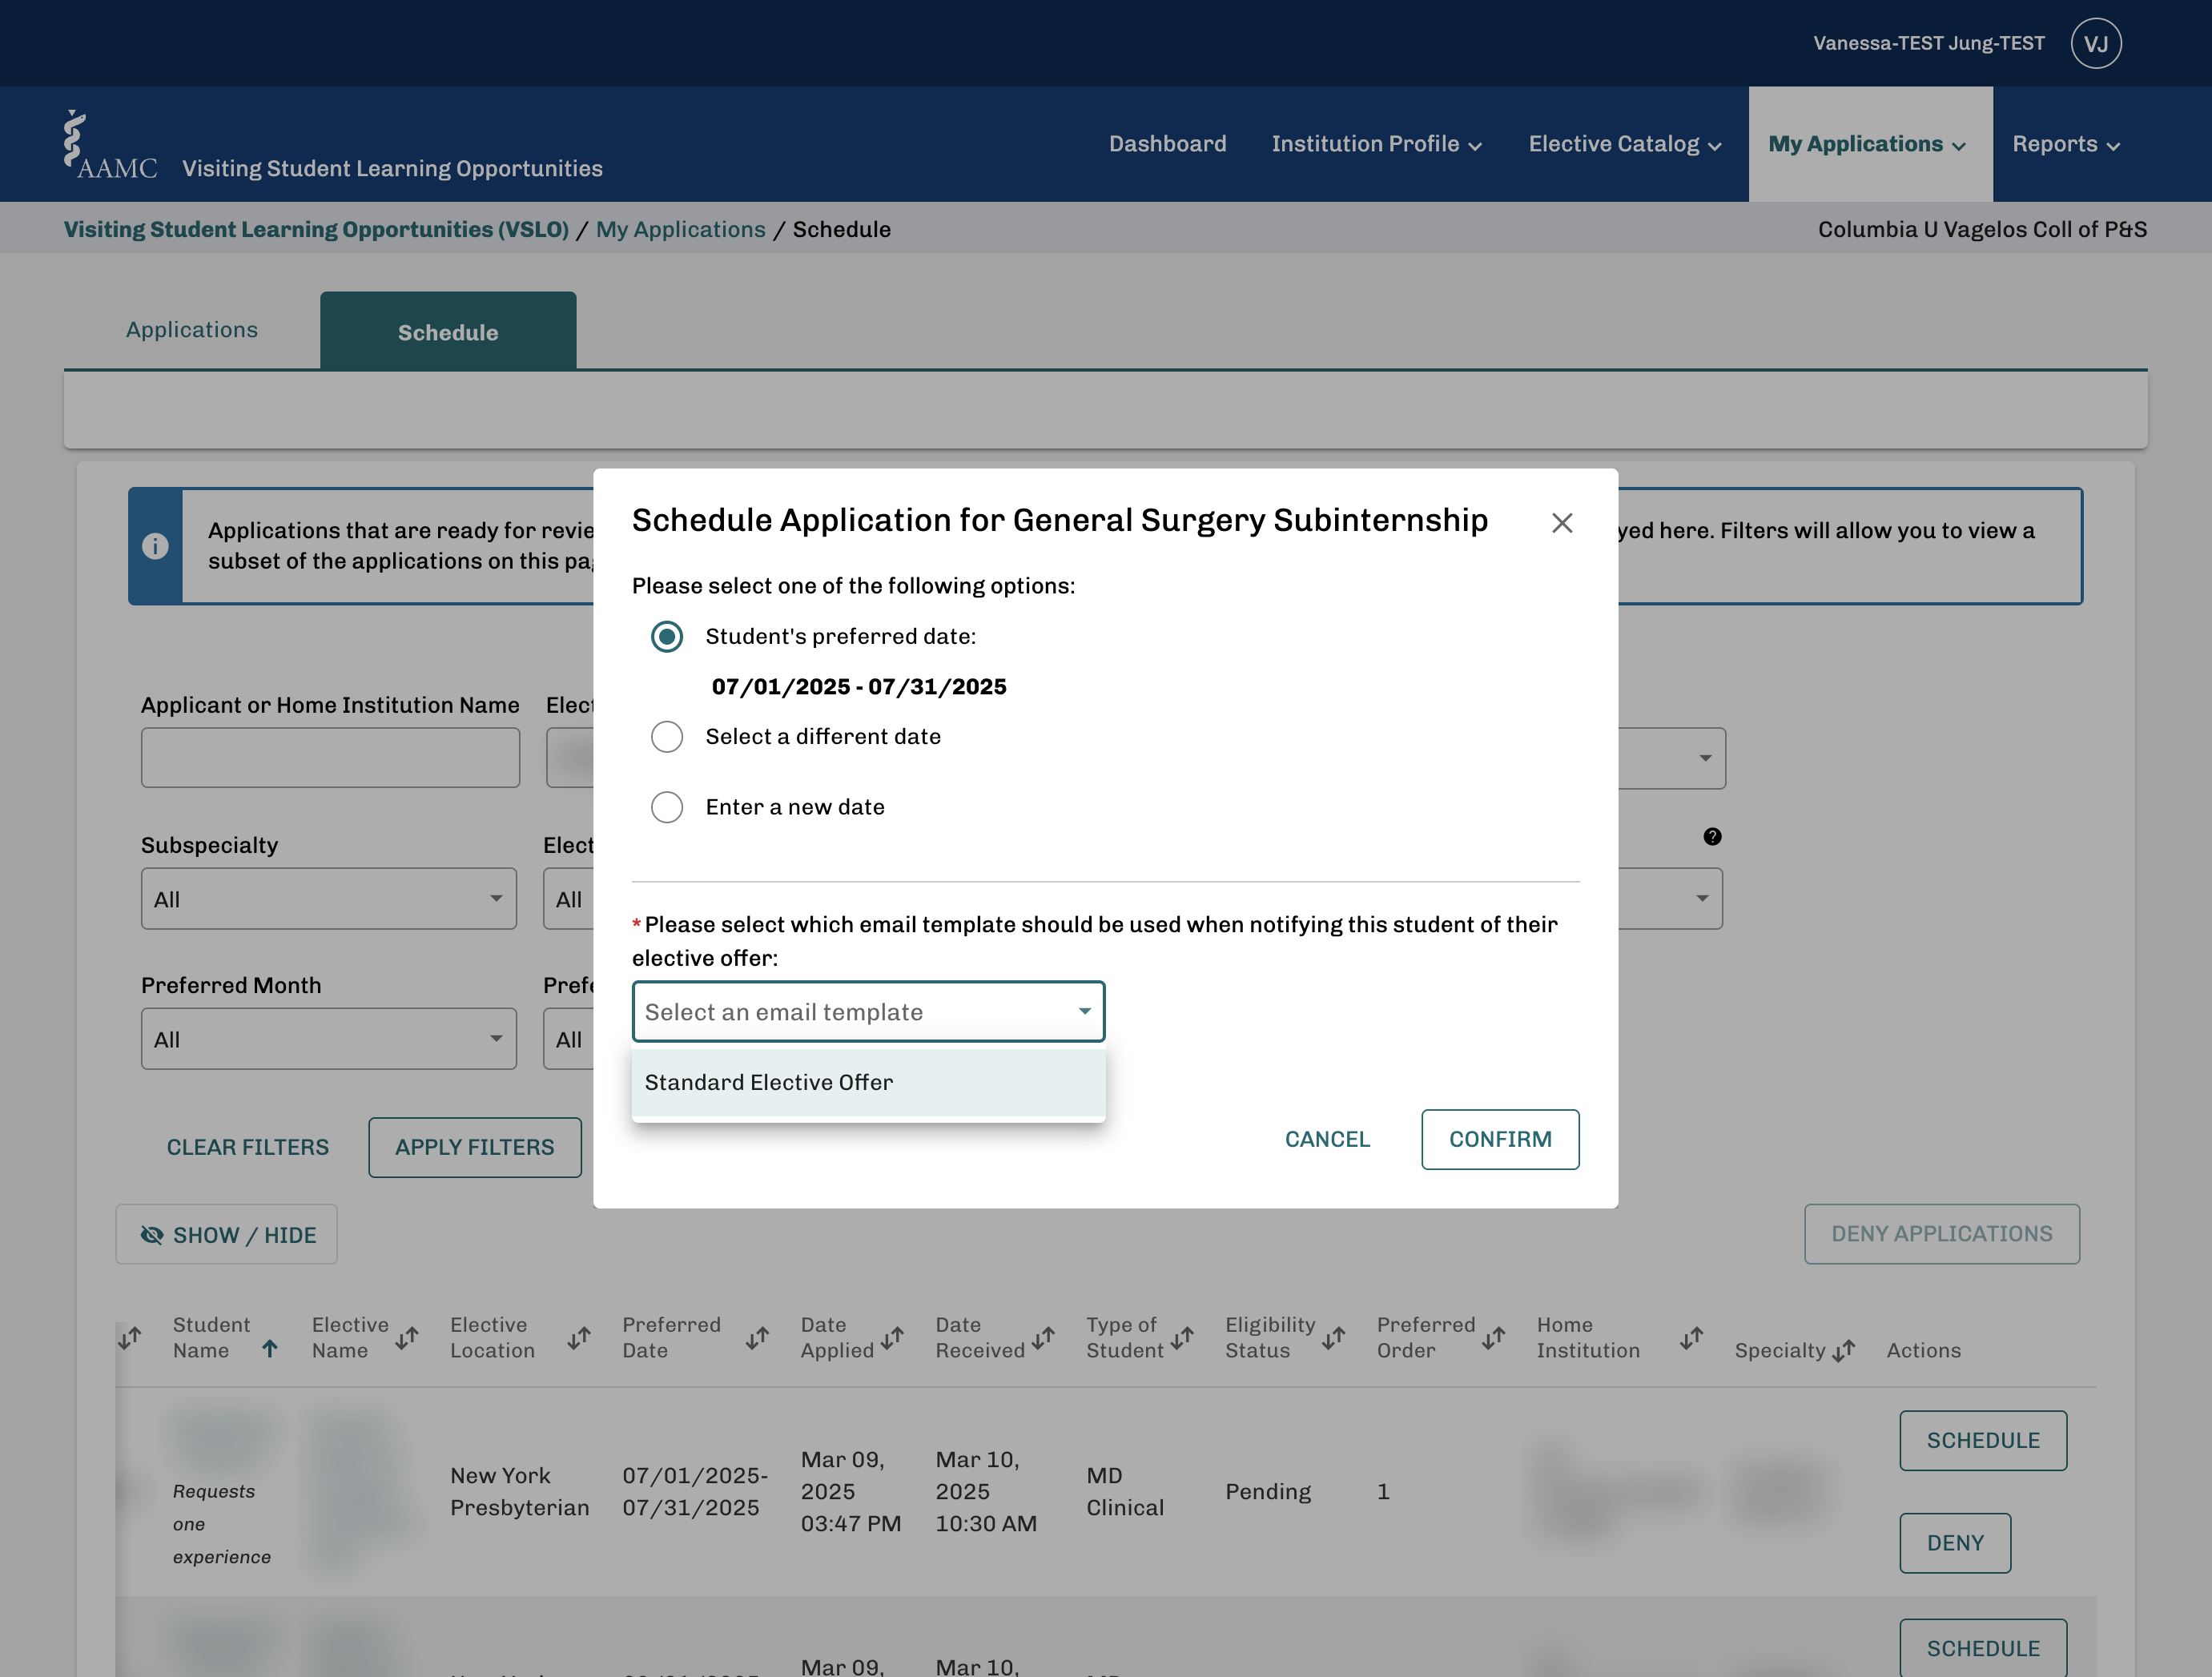The height and width of the screenshot is (1677, 2212).
Task: Choose the Enter a new date option
Action: coord(667,807)
